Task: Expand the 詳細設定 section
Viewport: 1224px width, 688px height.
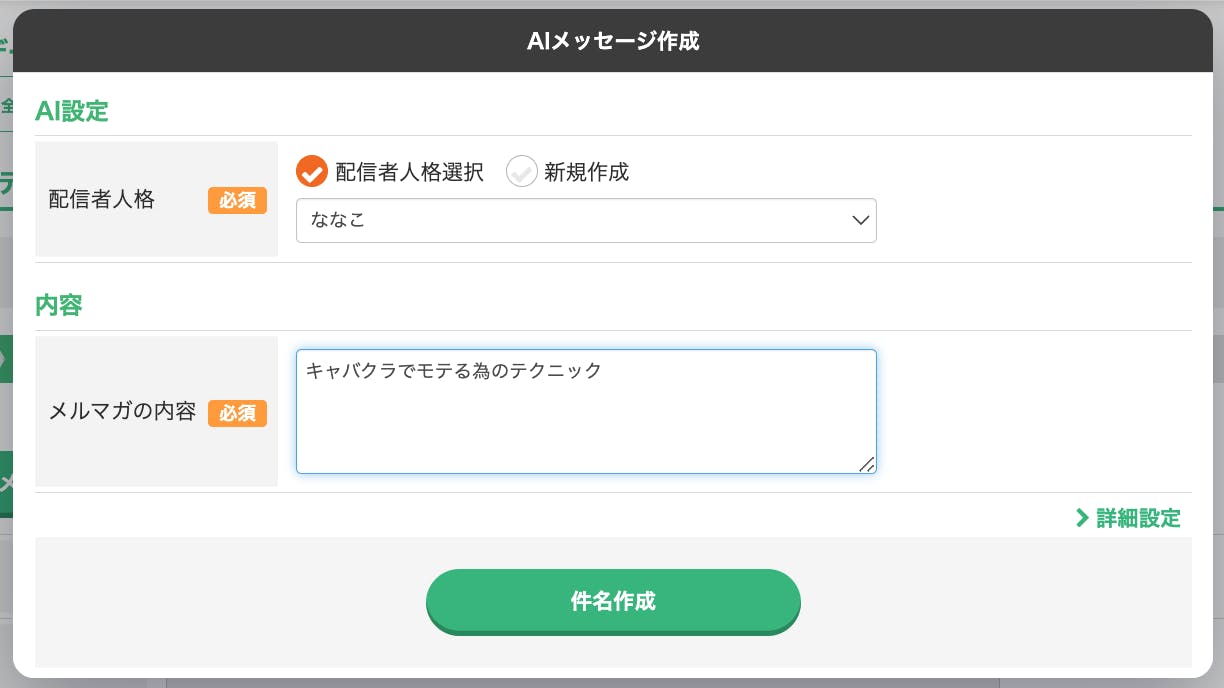Action: pos(1138,518)
